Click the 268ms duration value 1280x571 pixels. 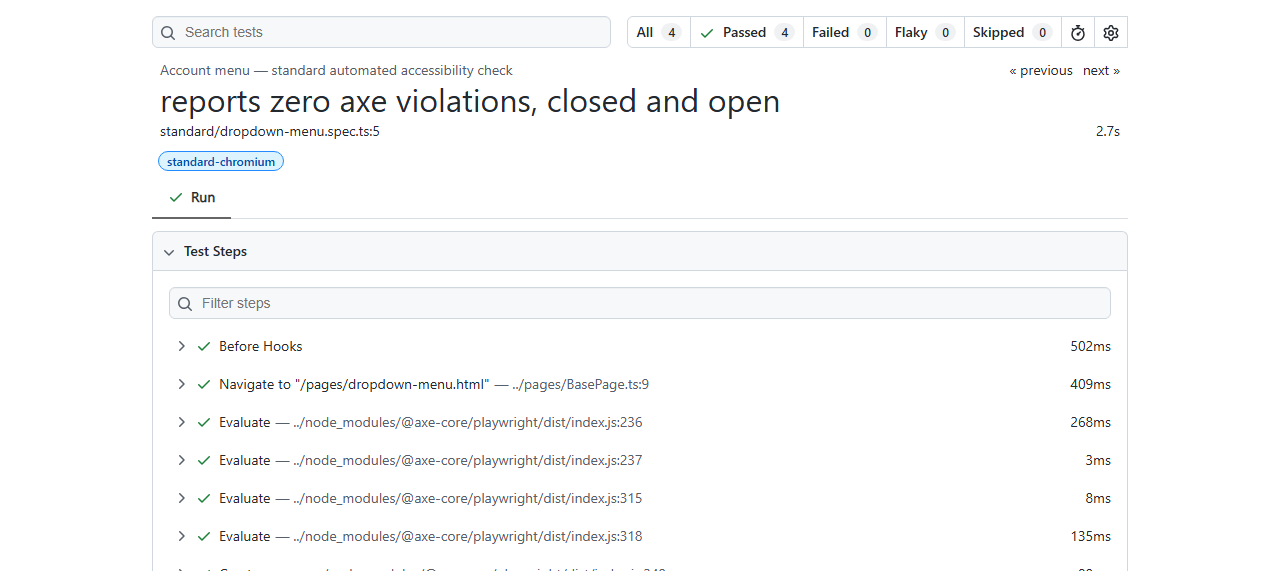click(x=1090, y=422)
